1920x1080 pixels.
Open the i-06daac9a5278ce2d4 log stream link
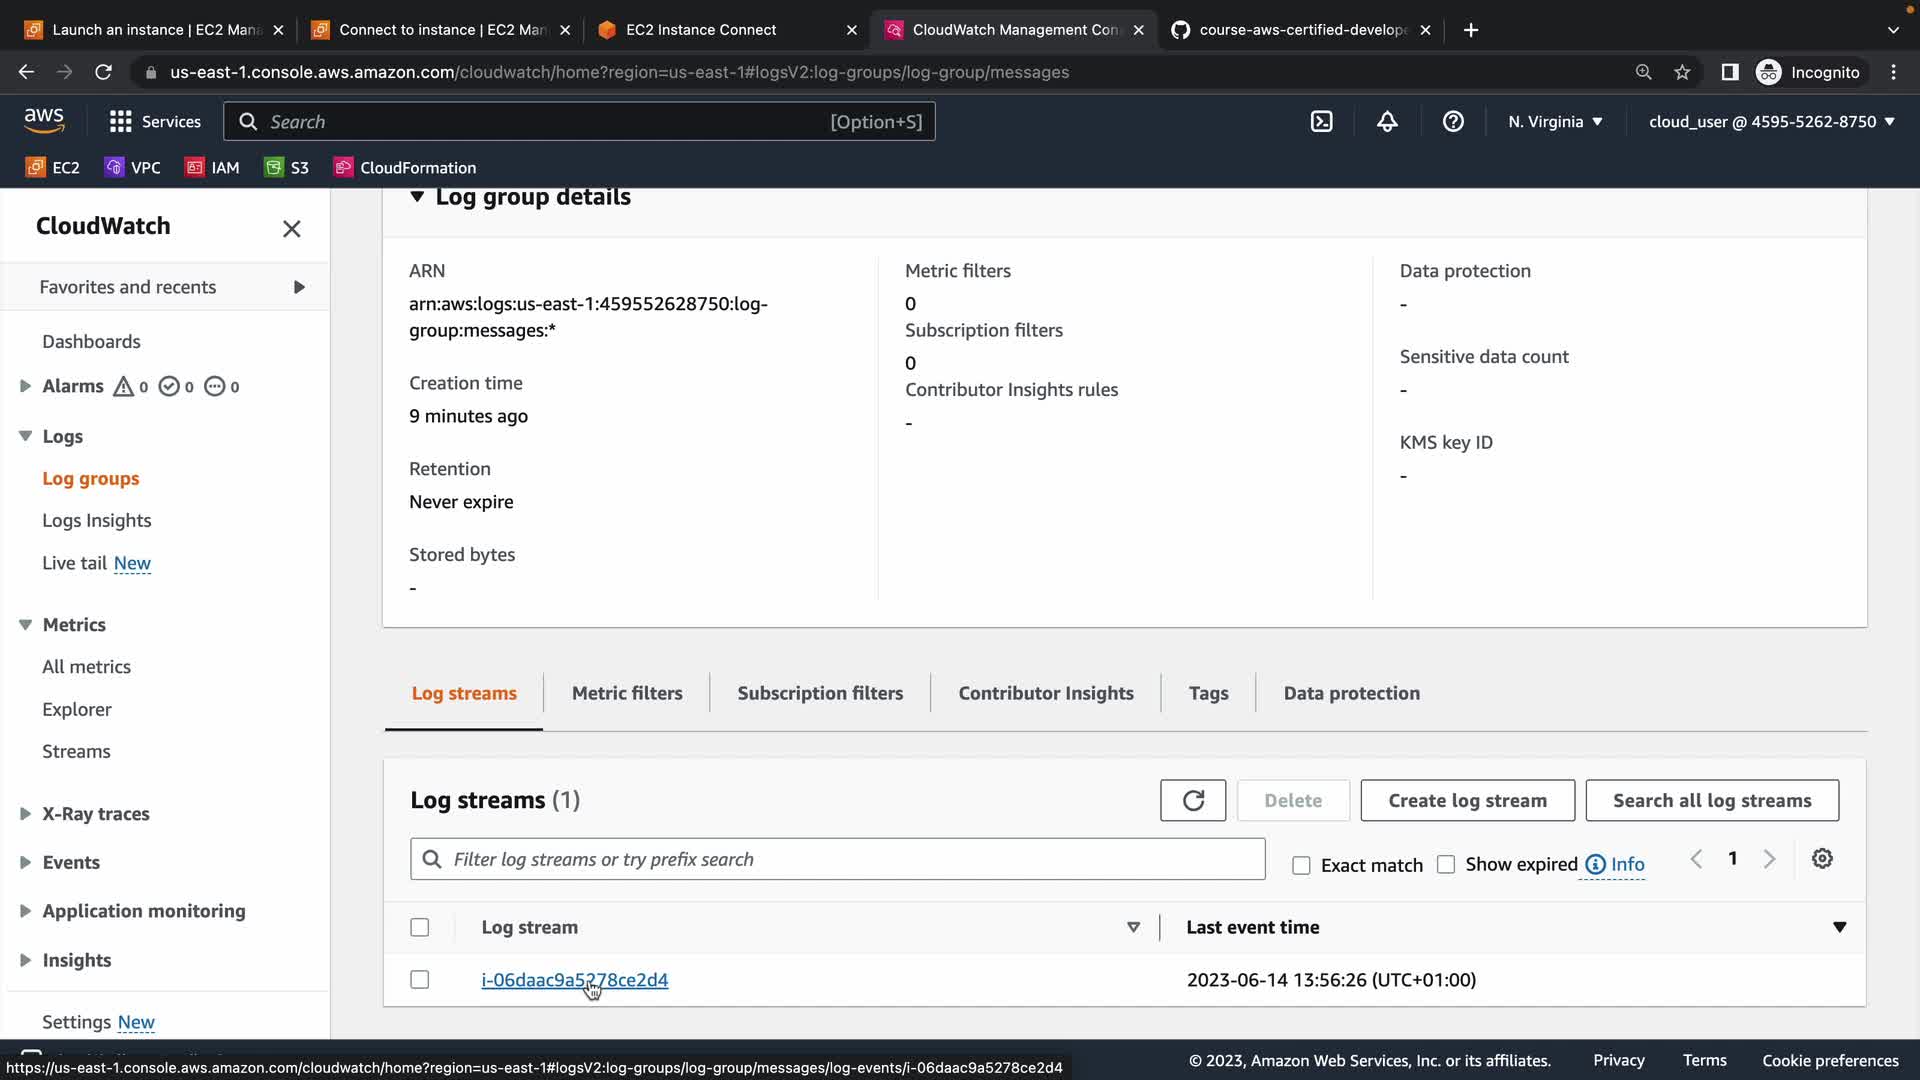point(574,980)
